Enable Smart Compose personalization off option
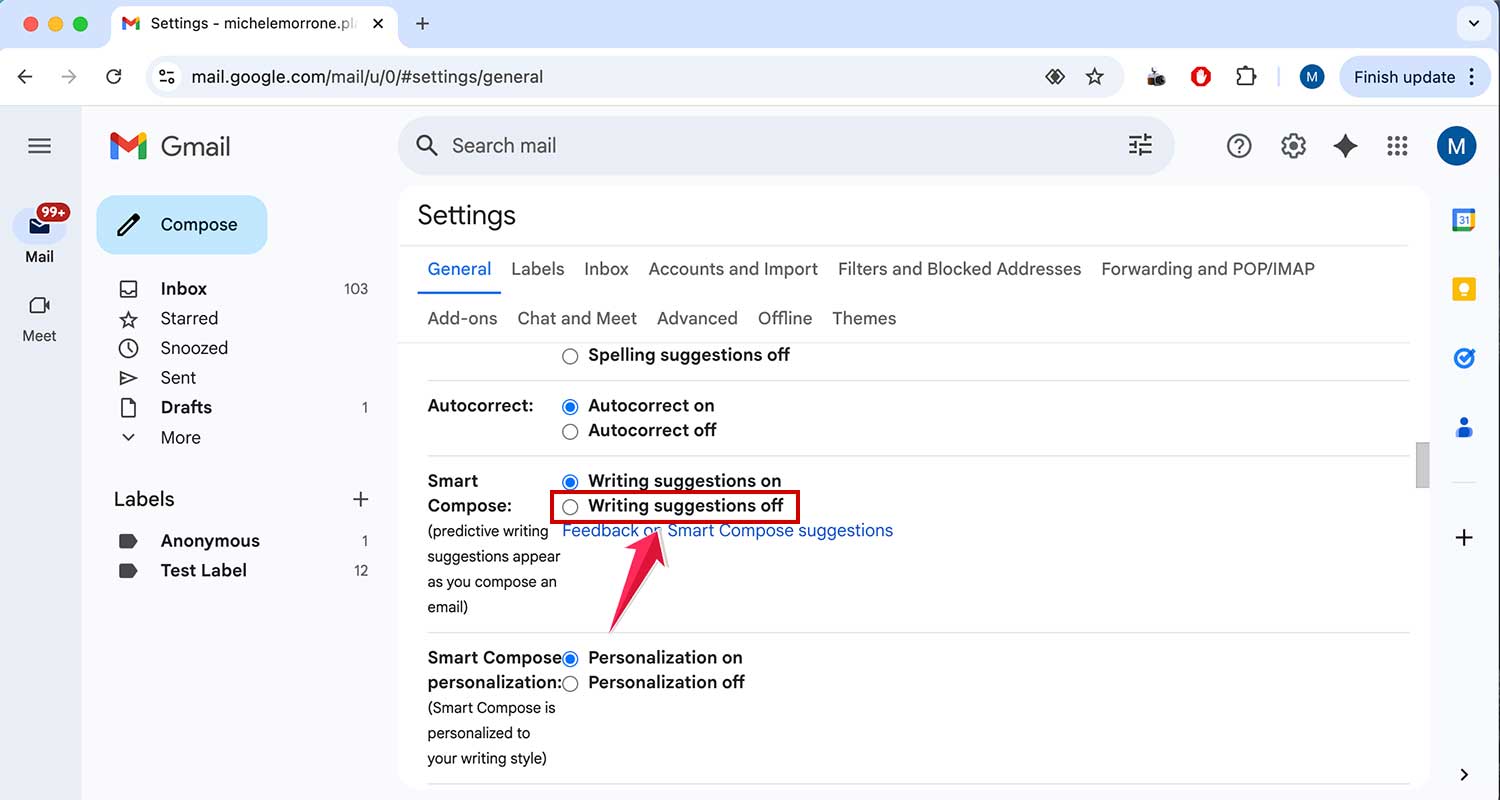1500x800 pixels. tap(570, 683)
